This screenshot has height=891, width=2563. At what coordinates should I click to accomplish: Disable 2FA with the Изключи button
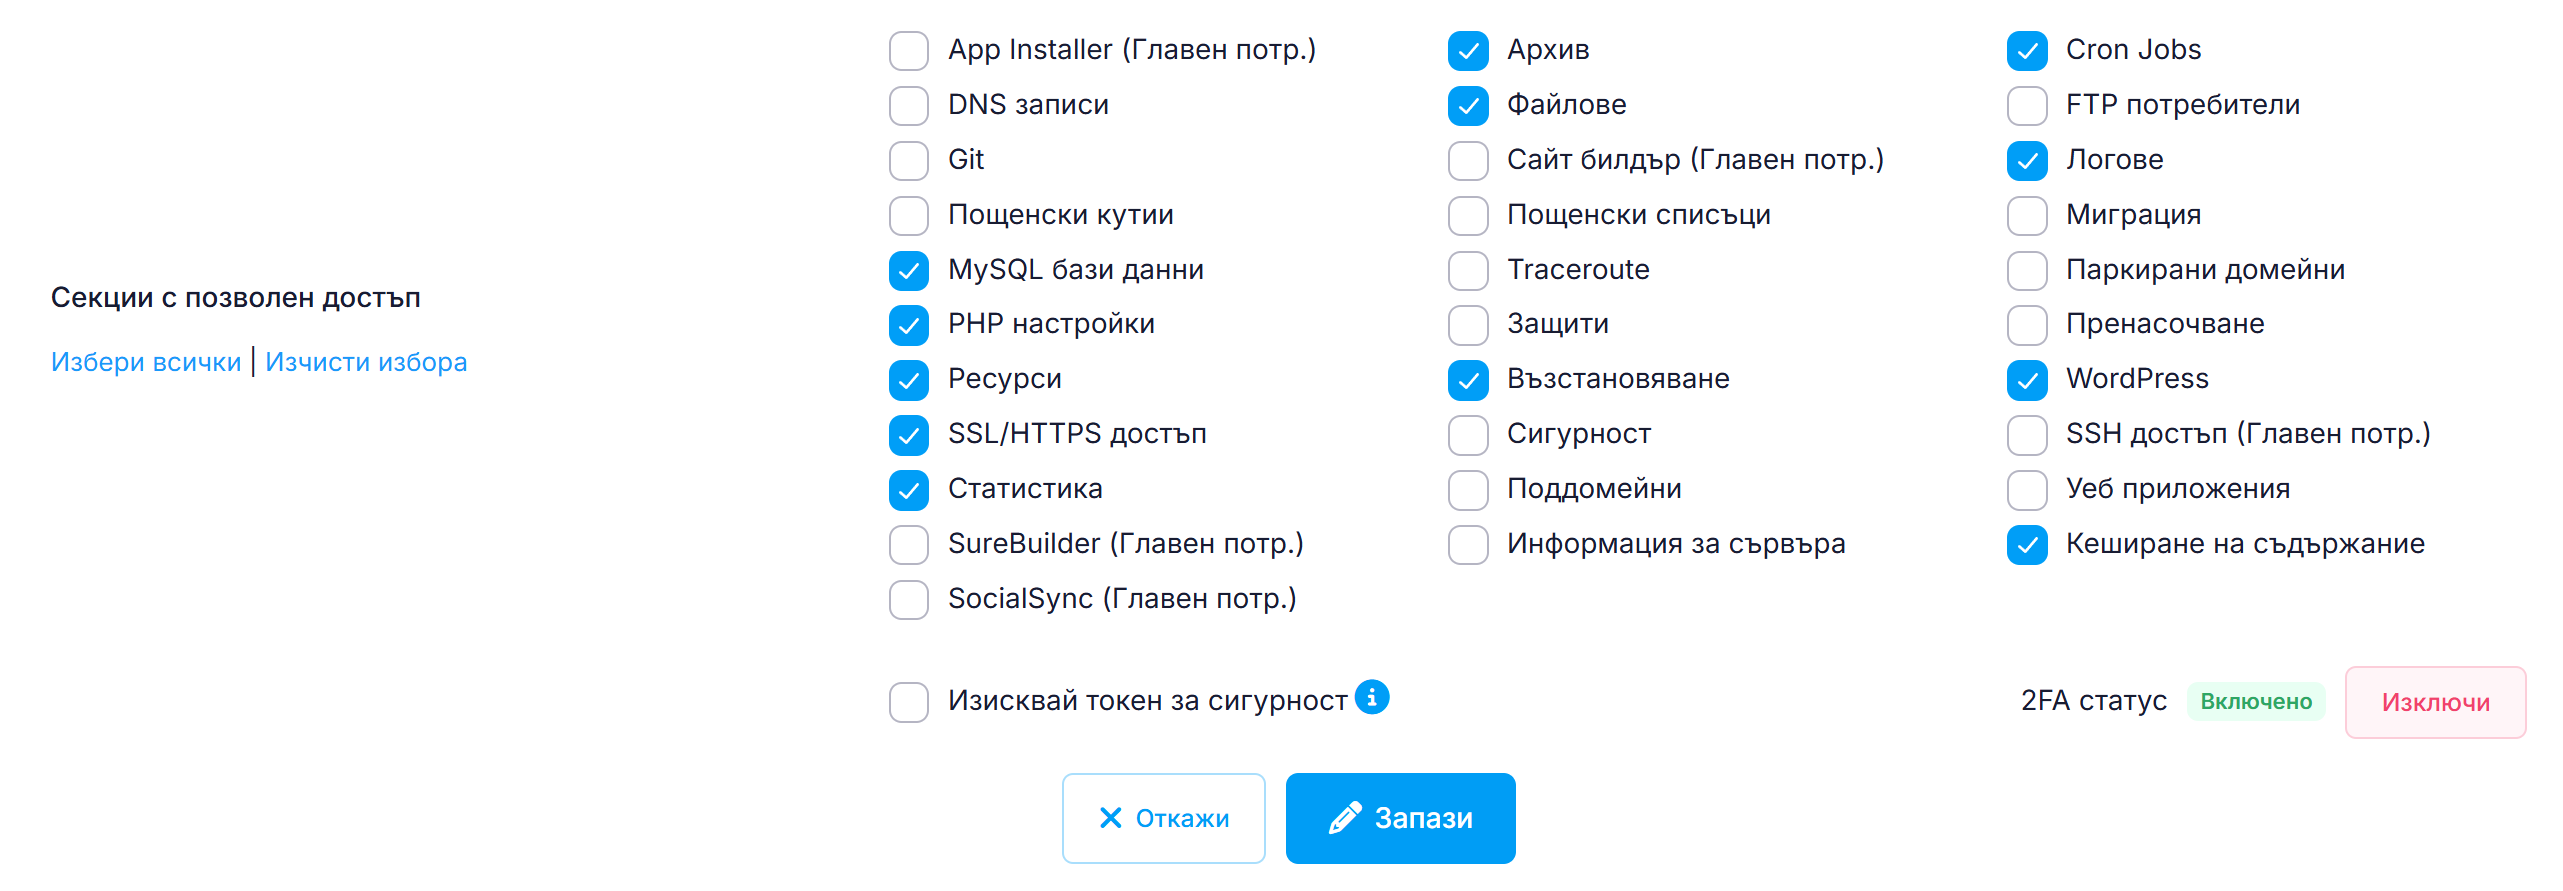click(2436, 702)
